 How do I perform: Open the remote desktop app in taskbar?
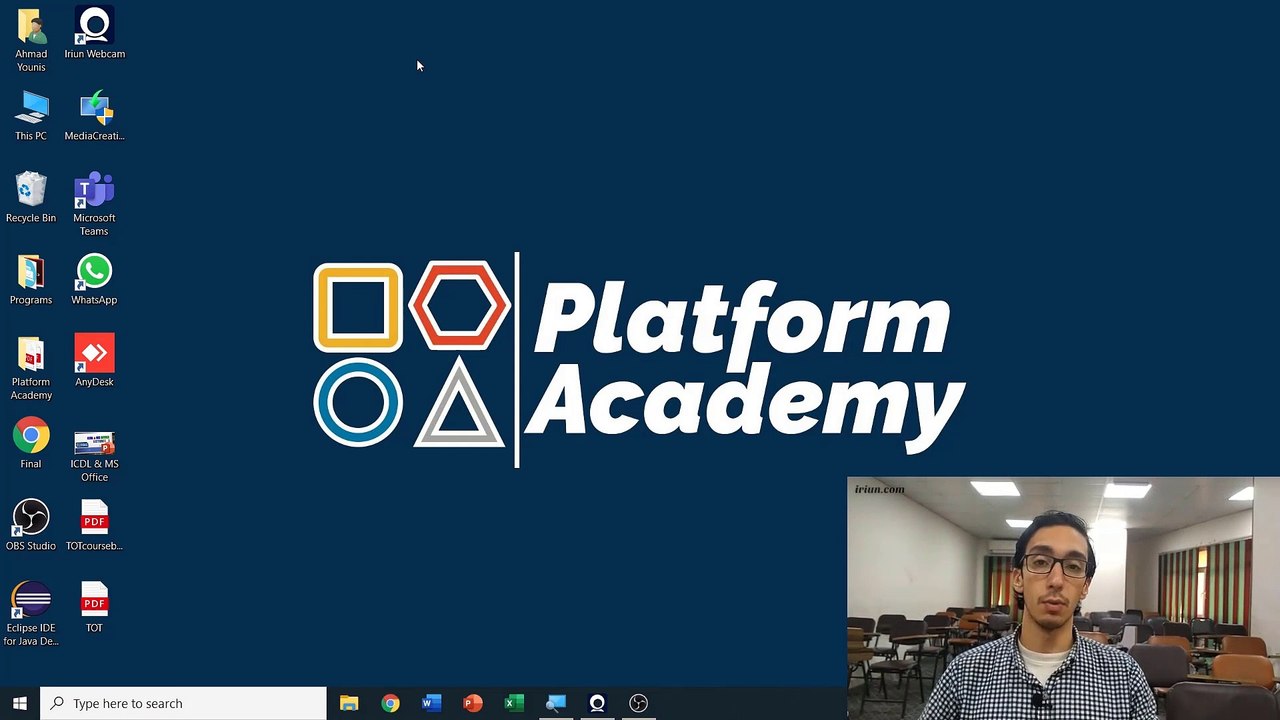pyautogui.click(x=556, y=703)
